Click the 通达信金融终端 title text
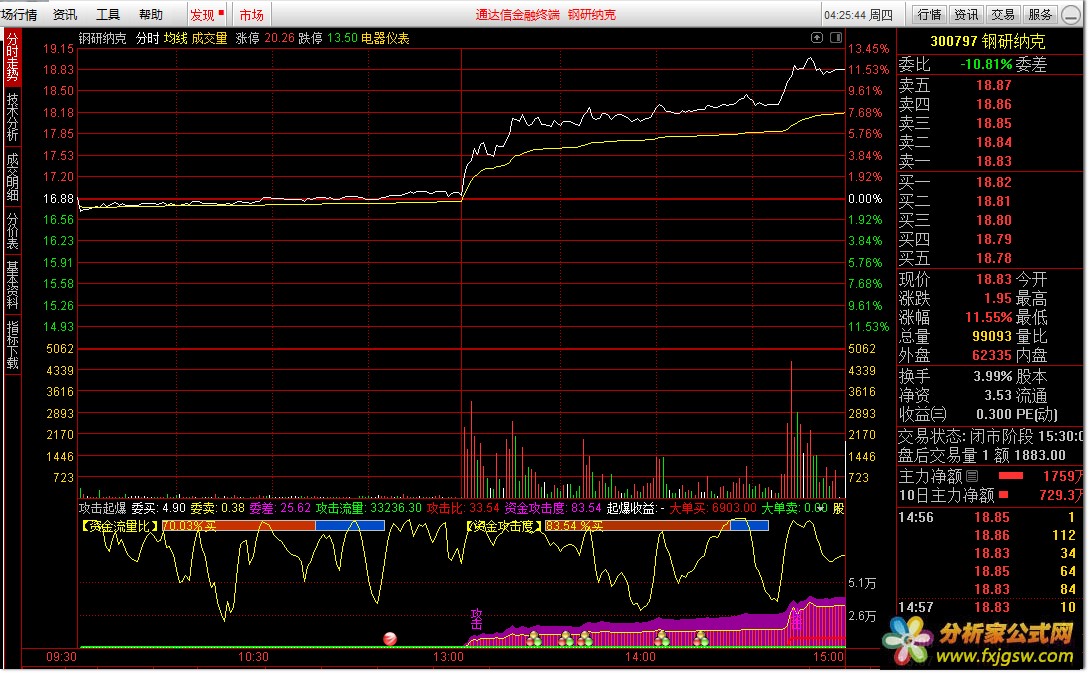The height and width of the screenshot is (673, 1090). [x=517, y=15]
